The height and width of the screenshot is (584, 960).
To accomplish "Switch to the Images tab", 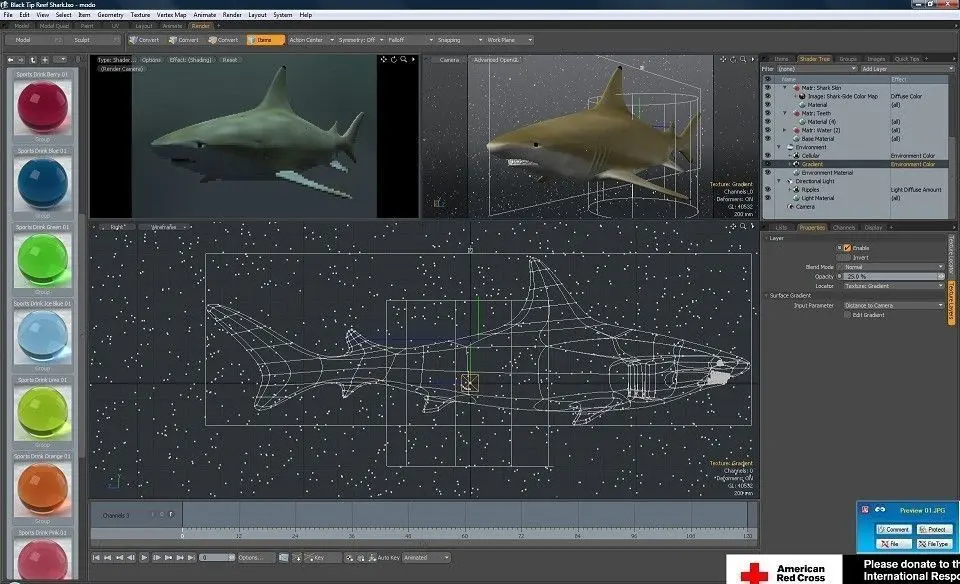I will [x=876, y=59].
